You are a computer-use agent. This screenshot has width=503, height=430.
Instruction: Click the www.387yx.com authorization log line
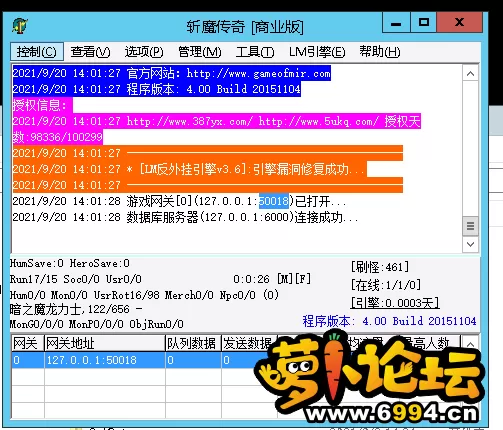(x=217, y=121)
